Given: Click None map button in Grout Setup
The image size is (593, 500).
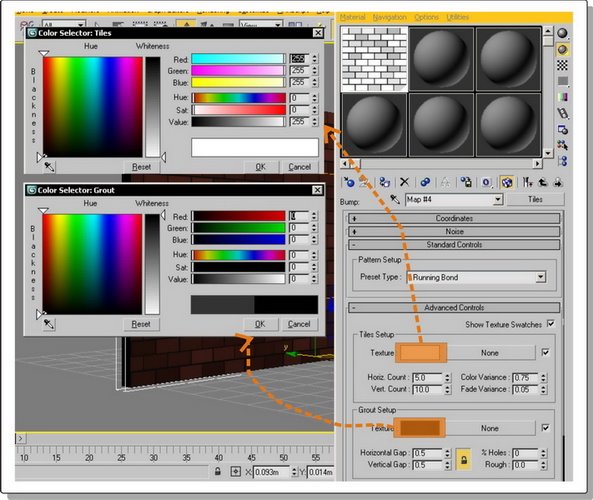Looking at the screenshot, I should 490,428.
